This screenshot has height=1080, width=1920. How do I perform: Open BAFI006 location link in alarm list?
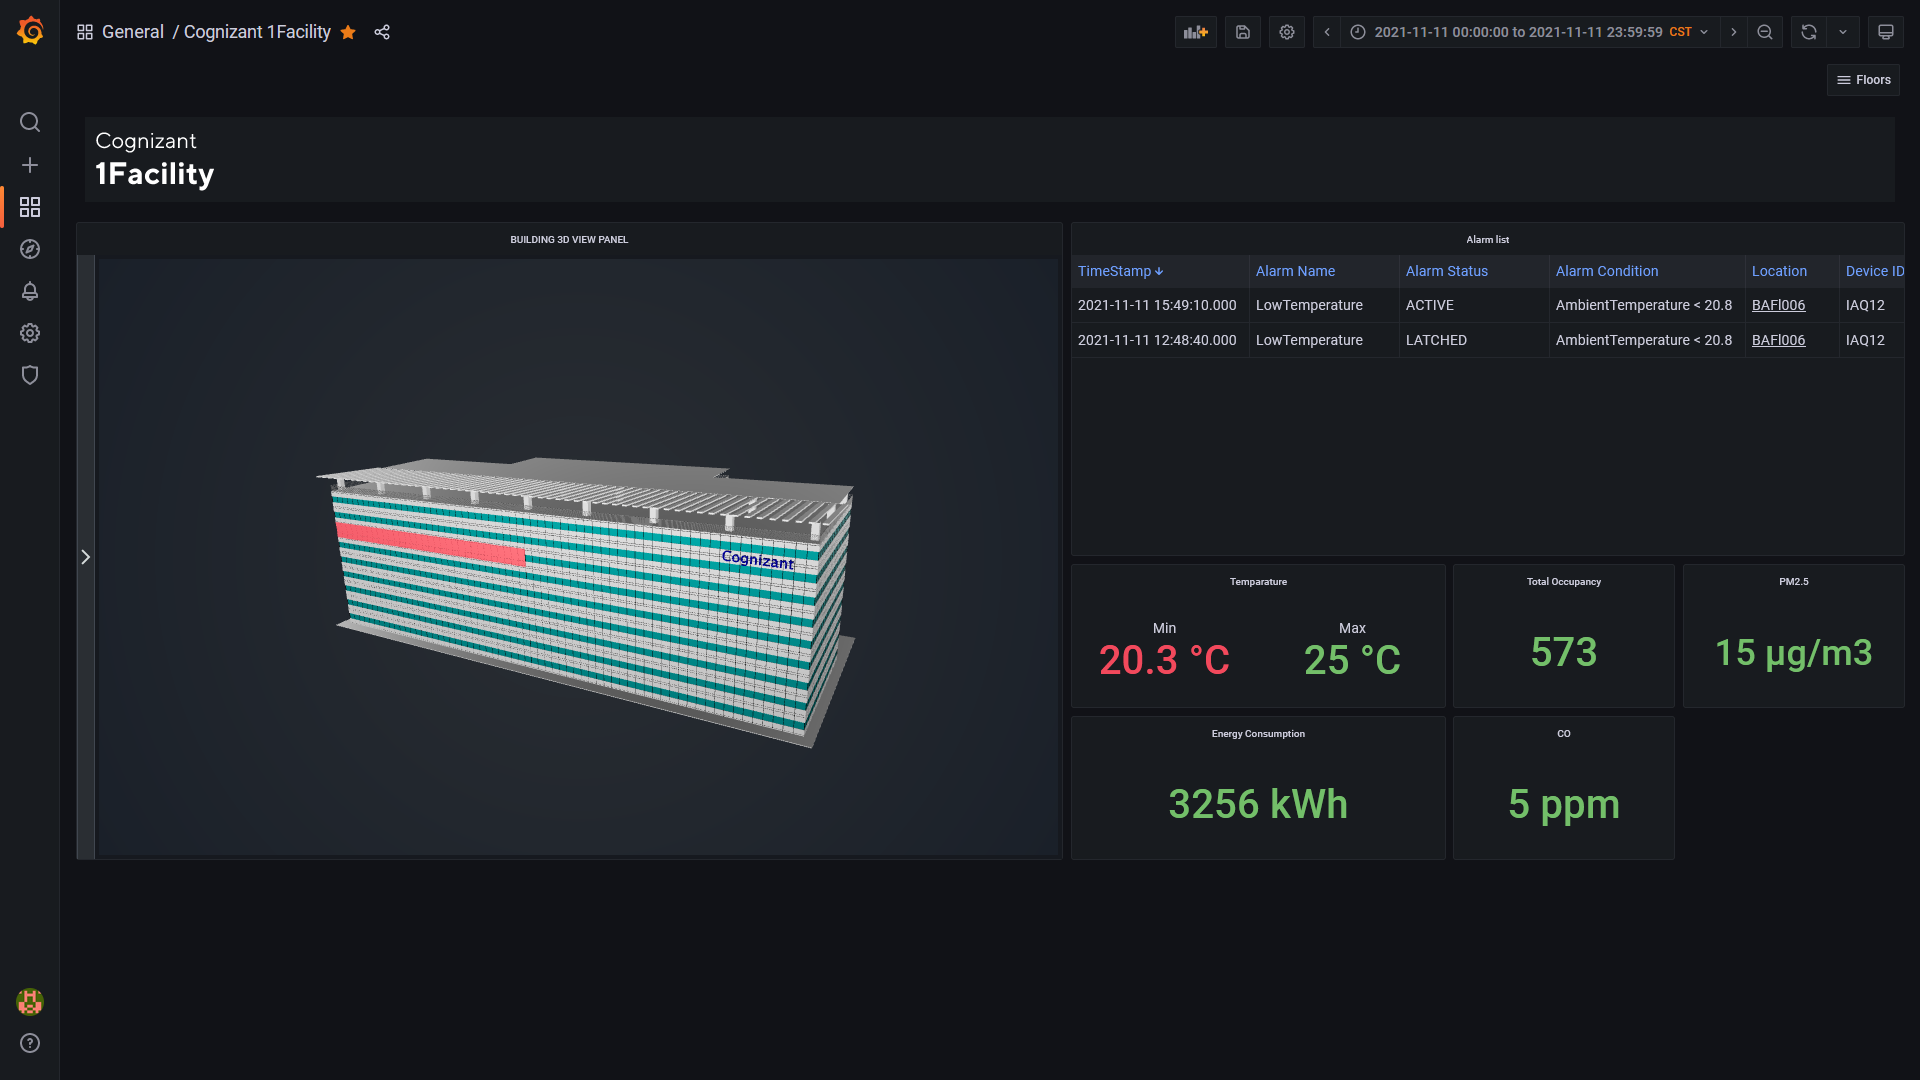[1778, 305]
